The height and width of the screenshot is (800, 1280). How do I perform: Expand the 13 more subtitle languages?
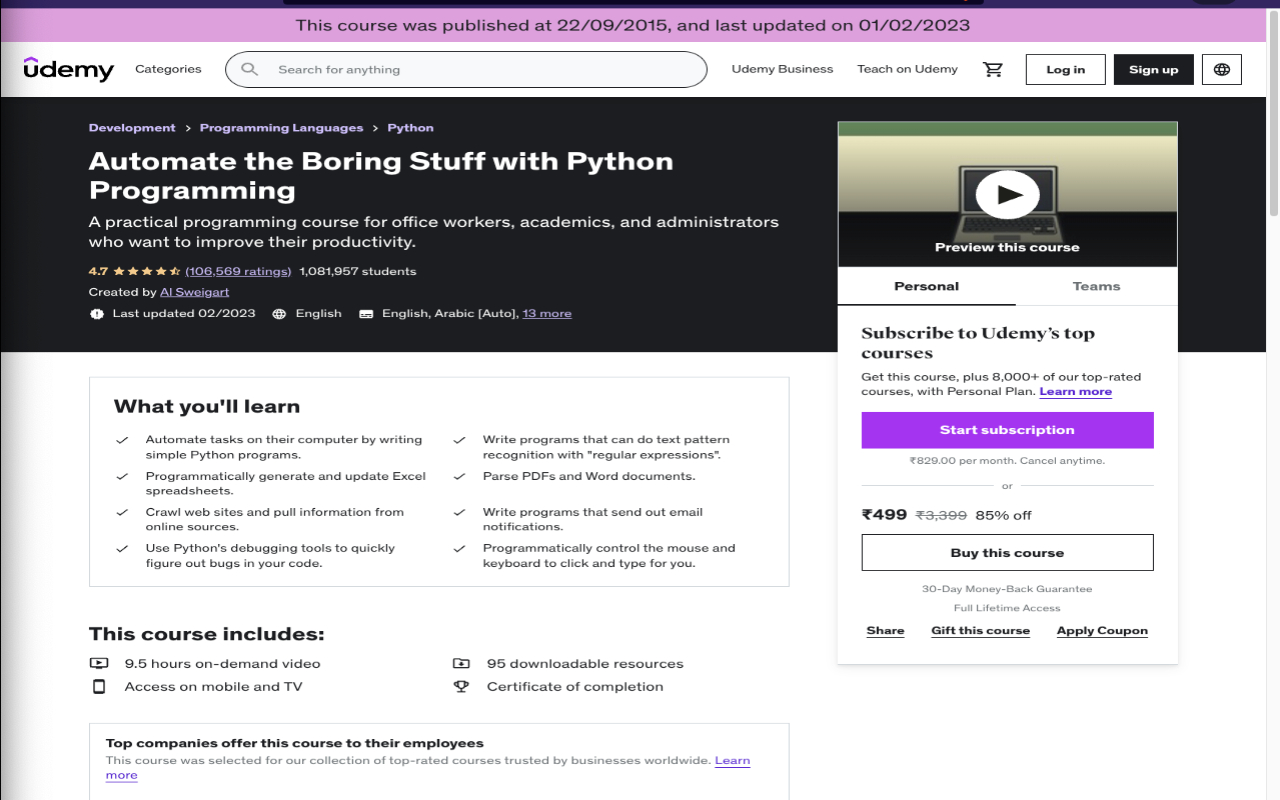(x=547, y=313)
